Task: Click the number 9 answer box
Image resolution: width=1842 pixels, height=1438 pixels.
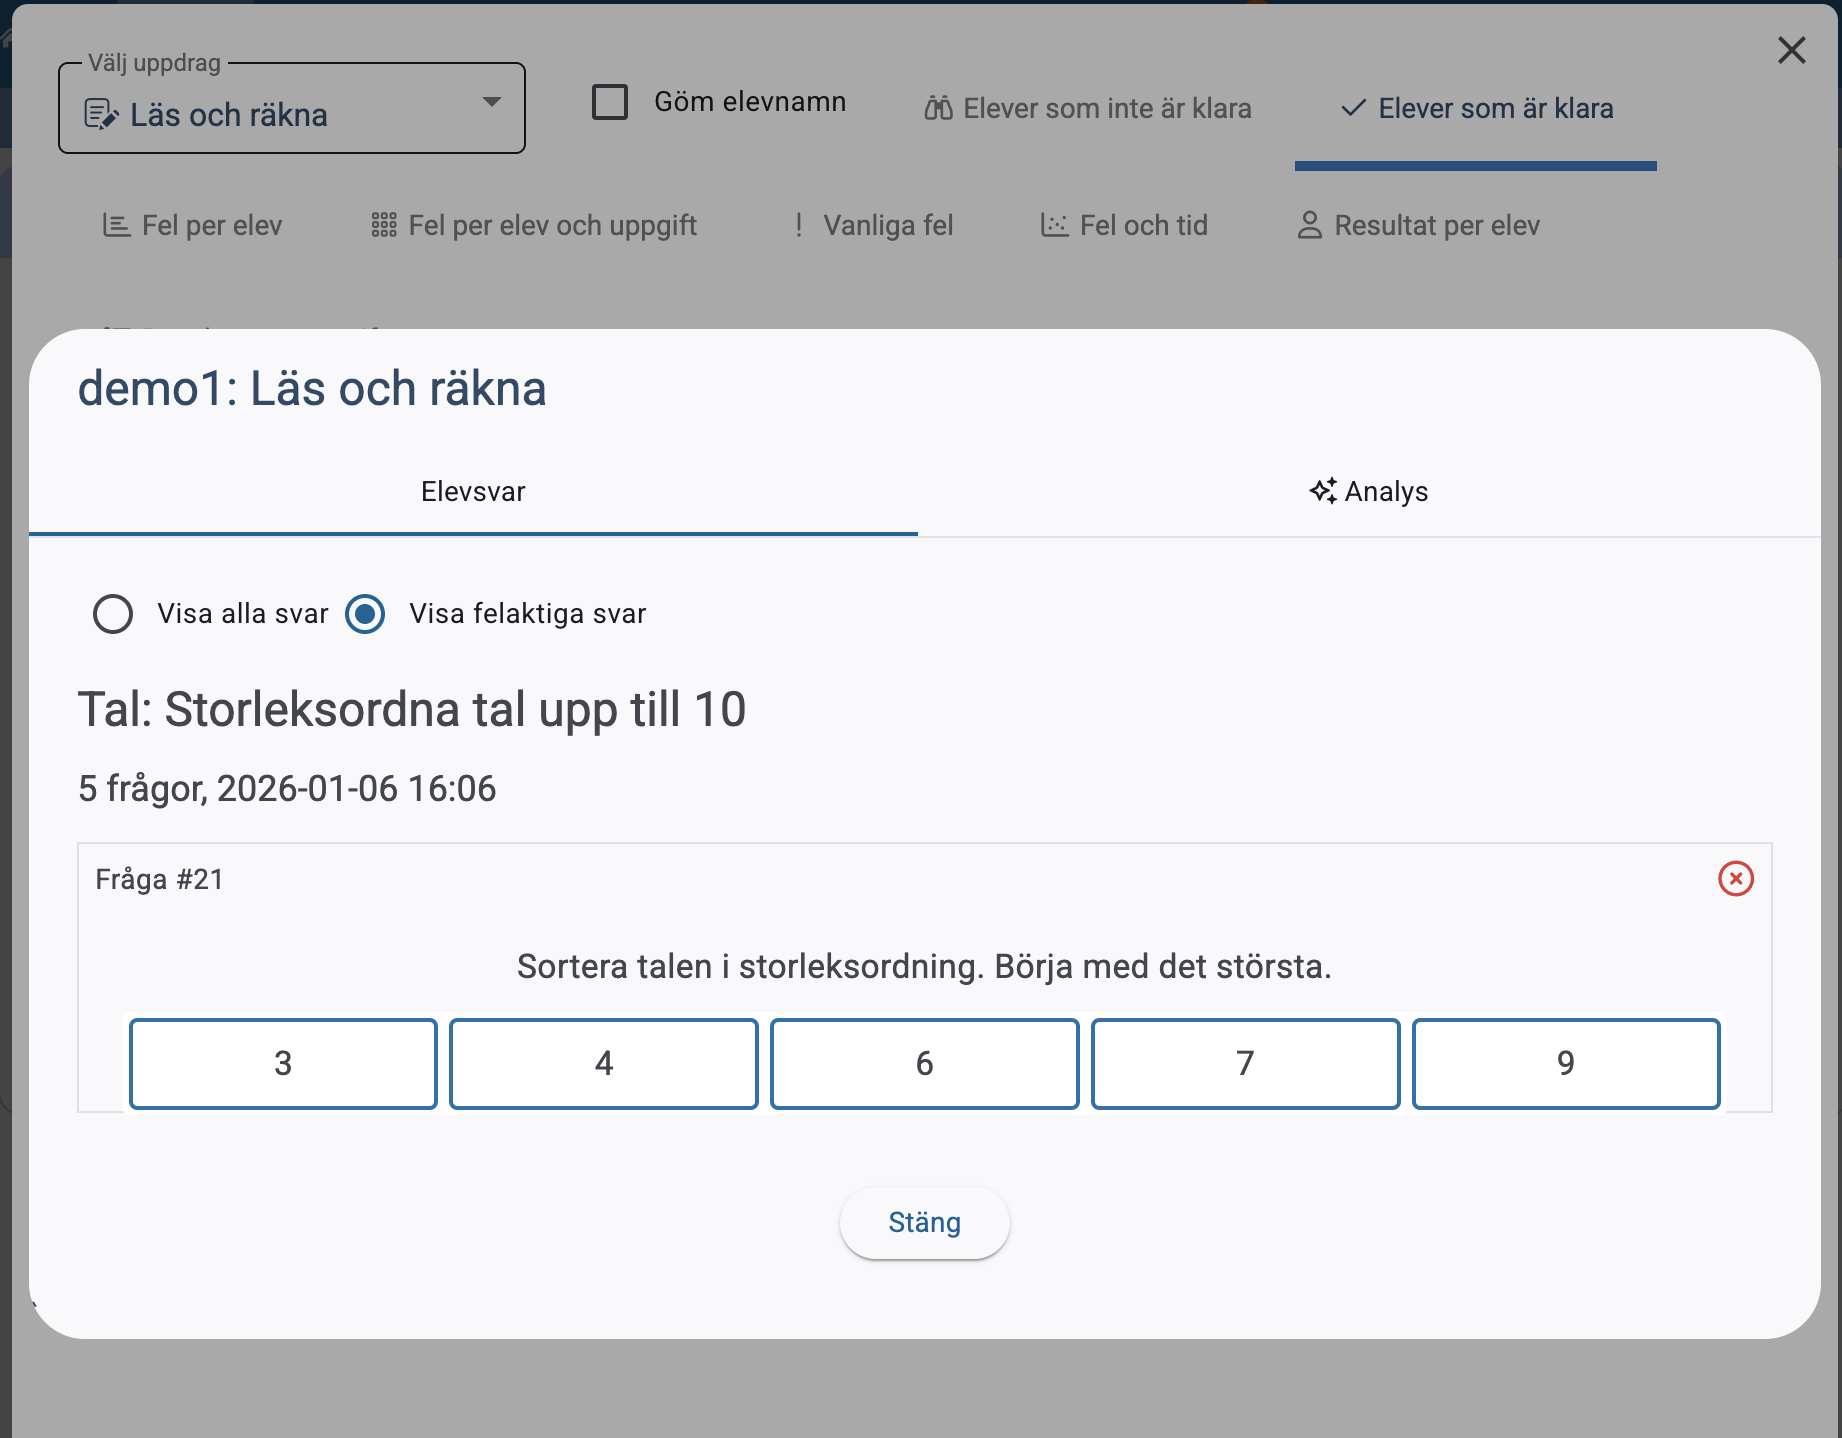Action: pyautogui.click(x=1565, y=1063)
